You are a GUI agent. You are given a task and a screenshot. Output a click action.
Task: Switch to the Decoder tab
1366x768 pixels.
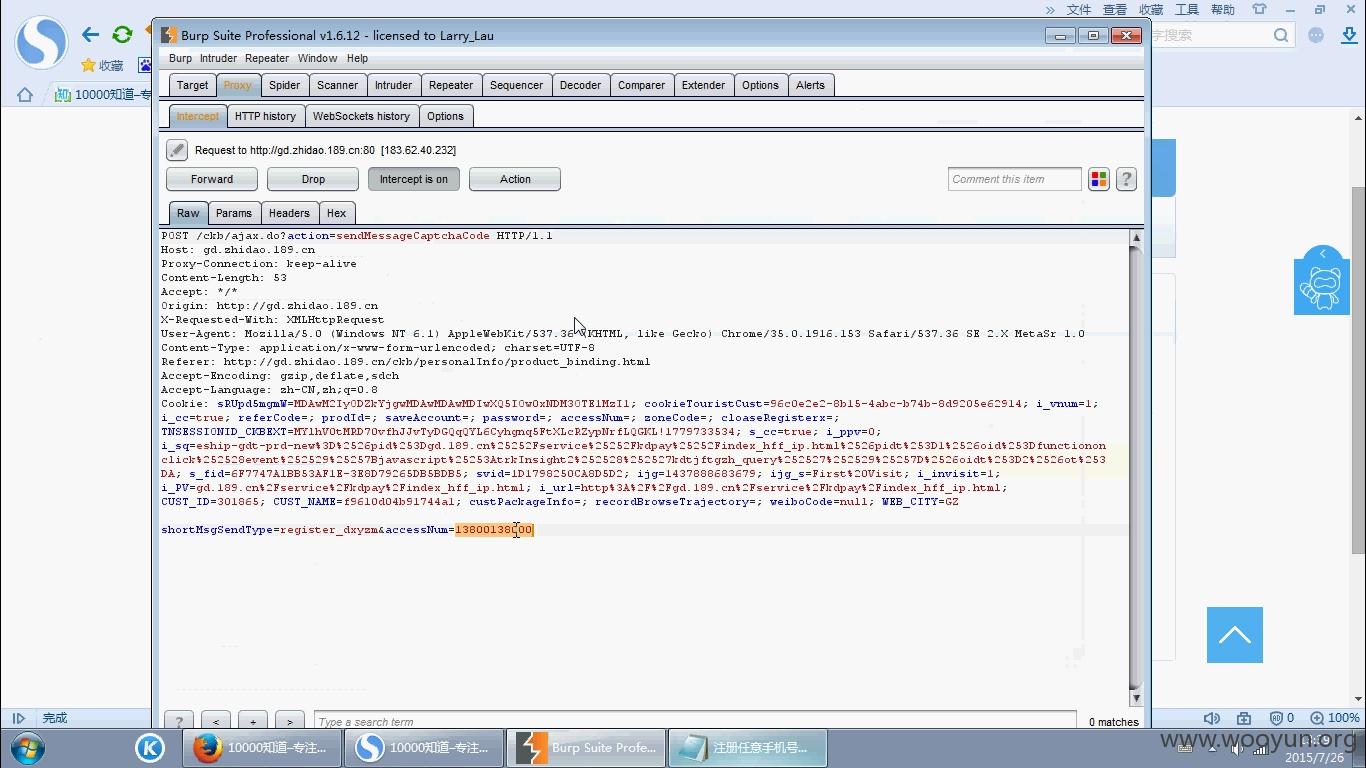point(580,85)
